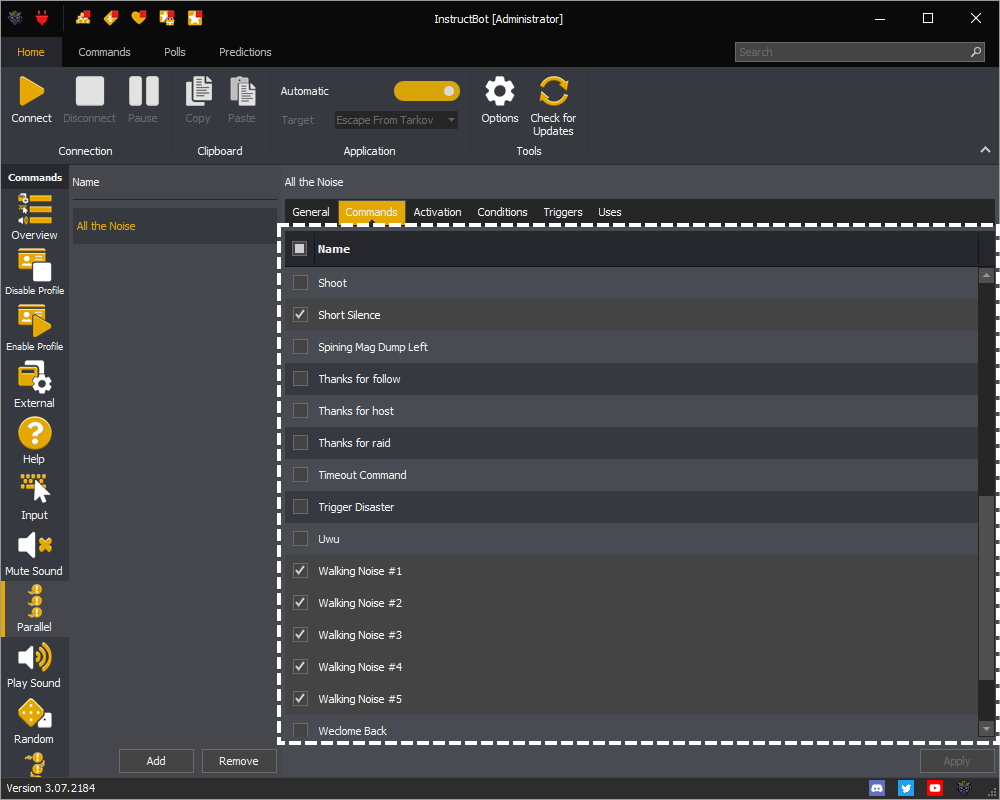Switch to the General tab
1000x800 pixels.
coord(311,212)
